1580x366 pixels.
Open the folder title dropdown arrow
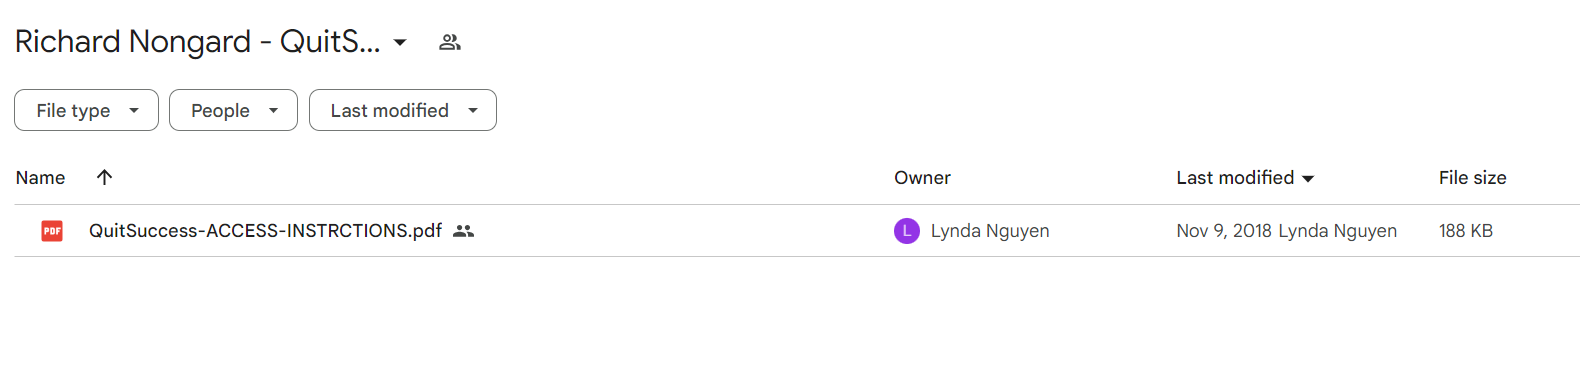pyautogui.click(x=400, y=42)
